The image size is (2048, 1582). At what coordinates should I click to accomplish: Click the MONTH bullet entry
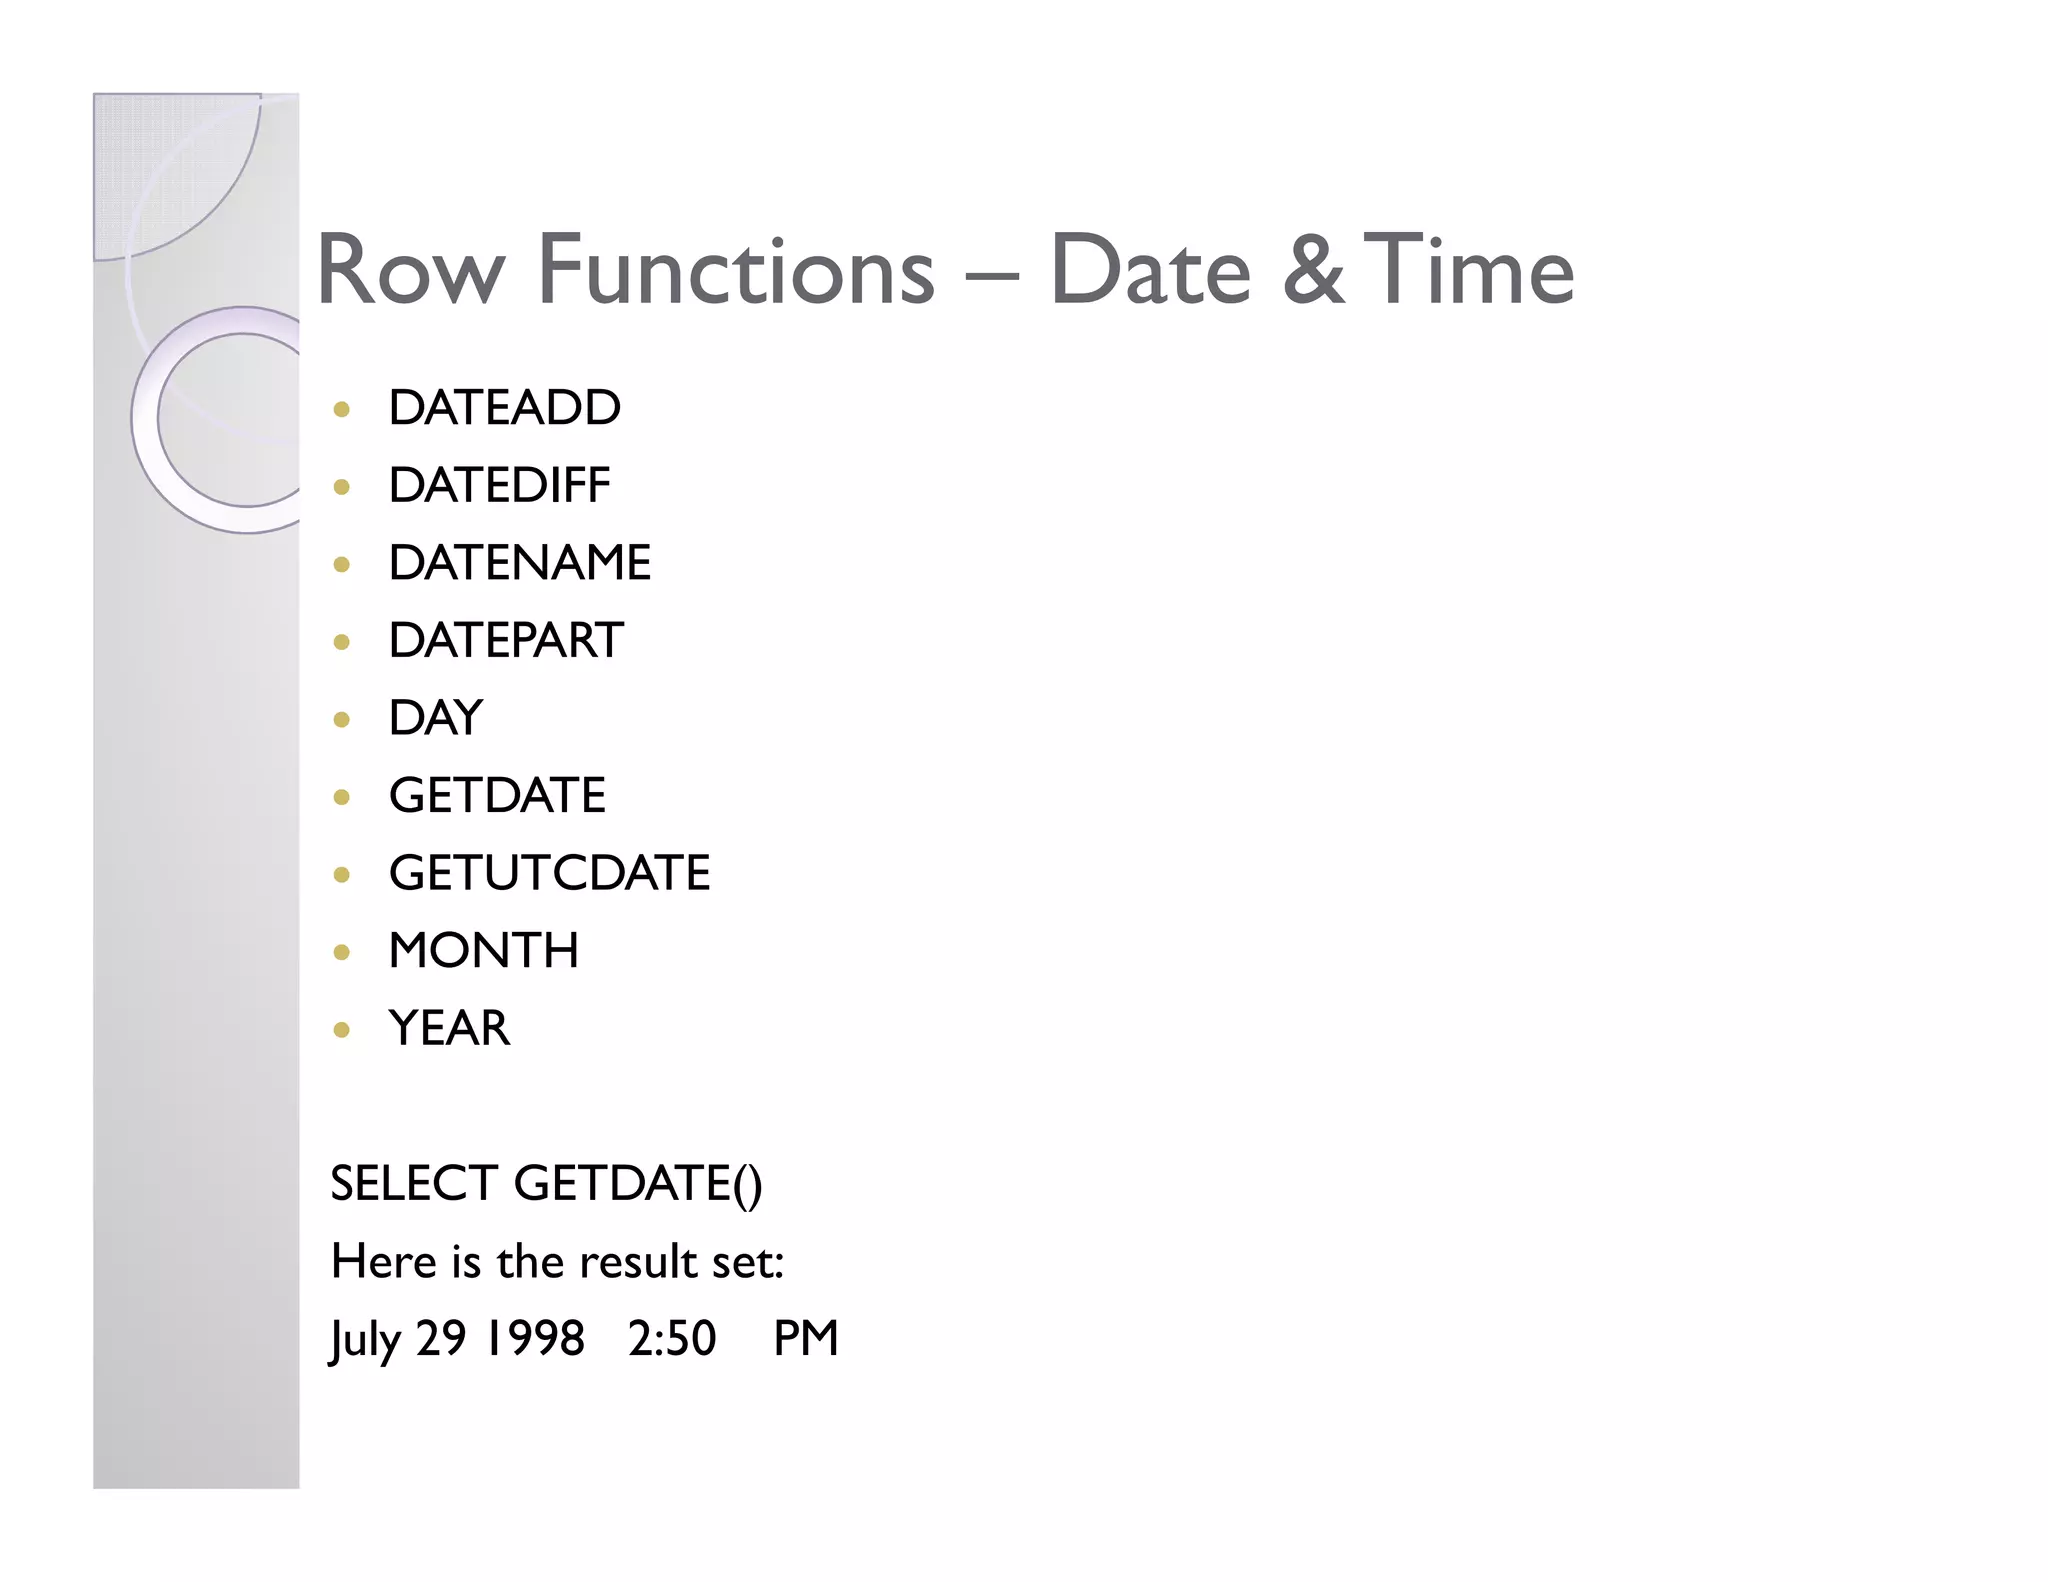[x=483, y=951]
